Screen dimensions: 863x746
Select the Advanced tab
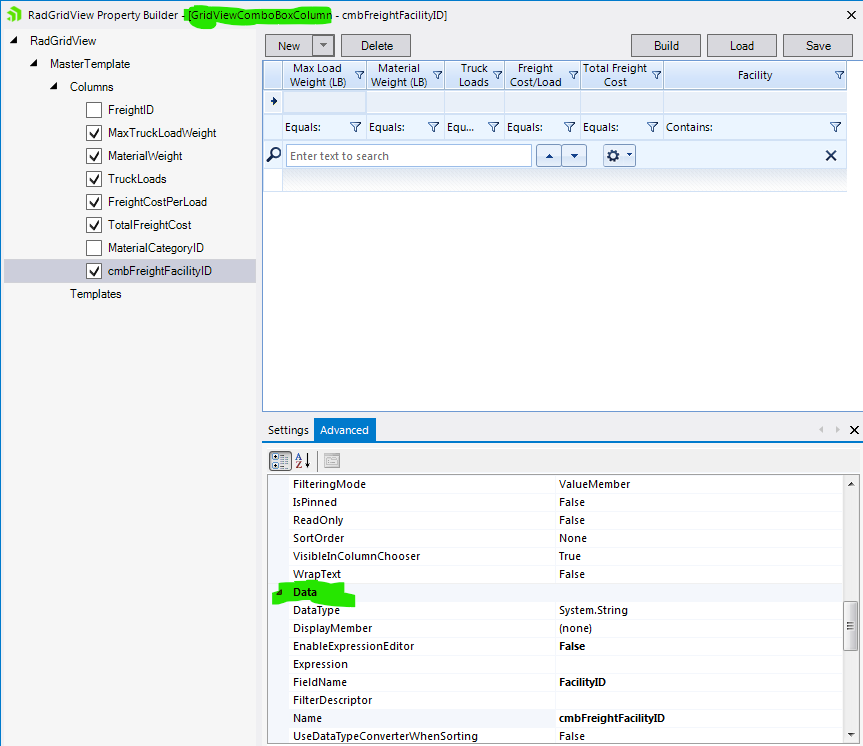tap(345, 430)
